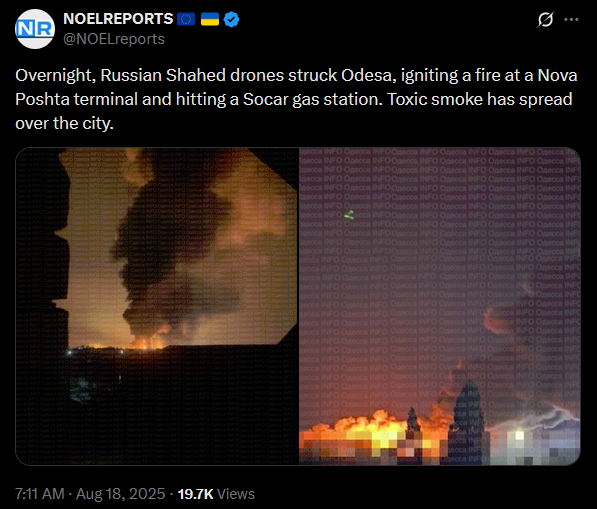The width and height of the screenshot is (597, 509).
Task: Open the NOELREPORTS display name
Action: [118, 19]
